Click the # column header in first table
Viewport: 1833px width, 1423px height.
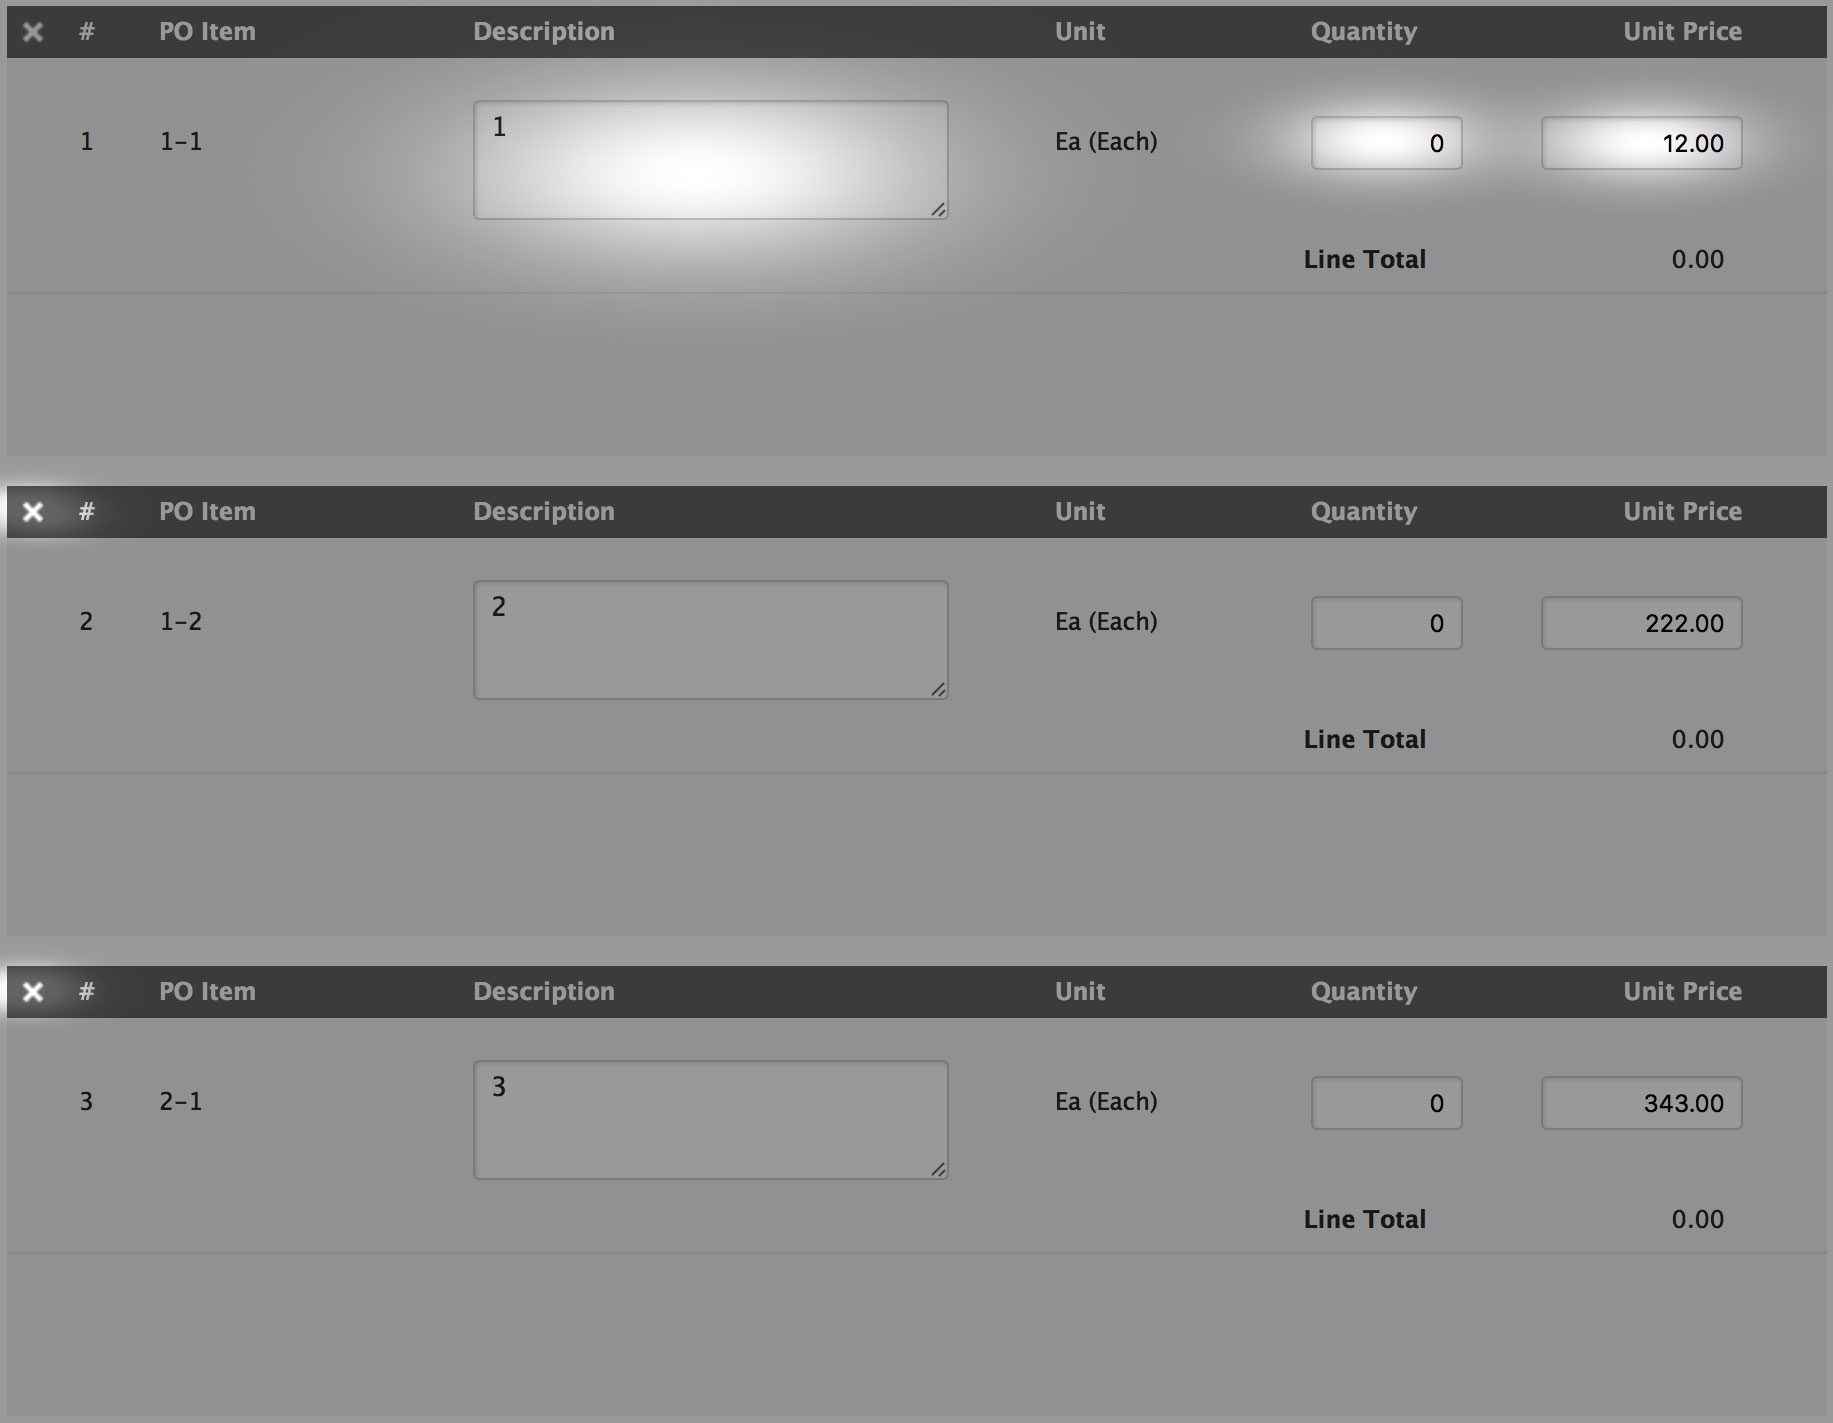pyautogui.click(x=86, y=31)
